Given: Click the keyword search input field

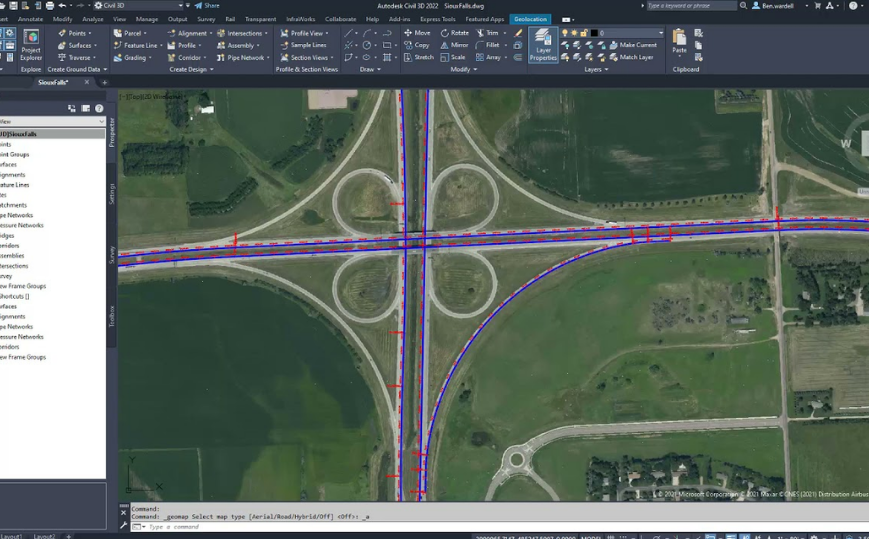Looking at the screenshot, I should (x=691, y=6).
